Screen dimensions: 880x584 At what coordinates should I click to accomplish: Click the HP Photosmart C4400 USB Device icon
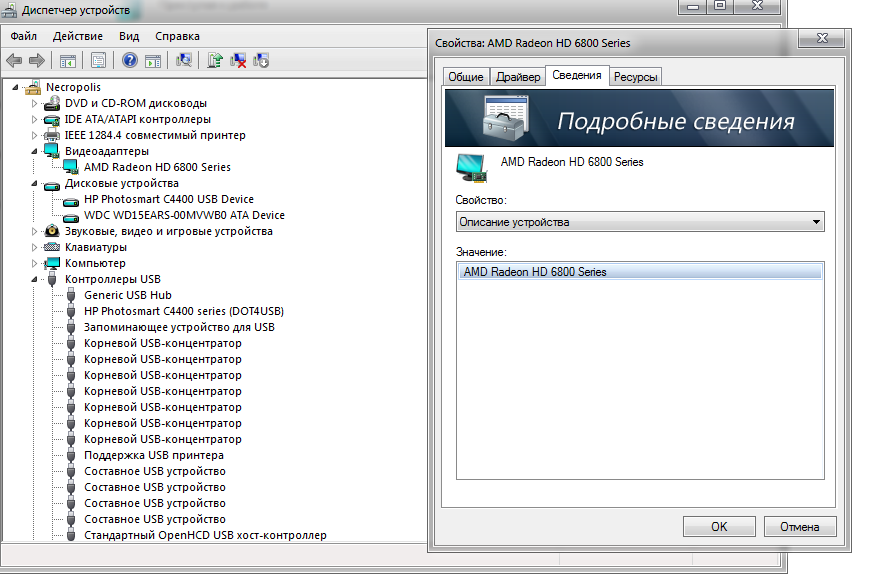(x=71, y=200)
